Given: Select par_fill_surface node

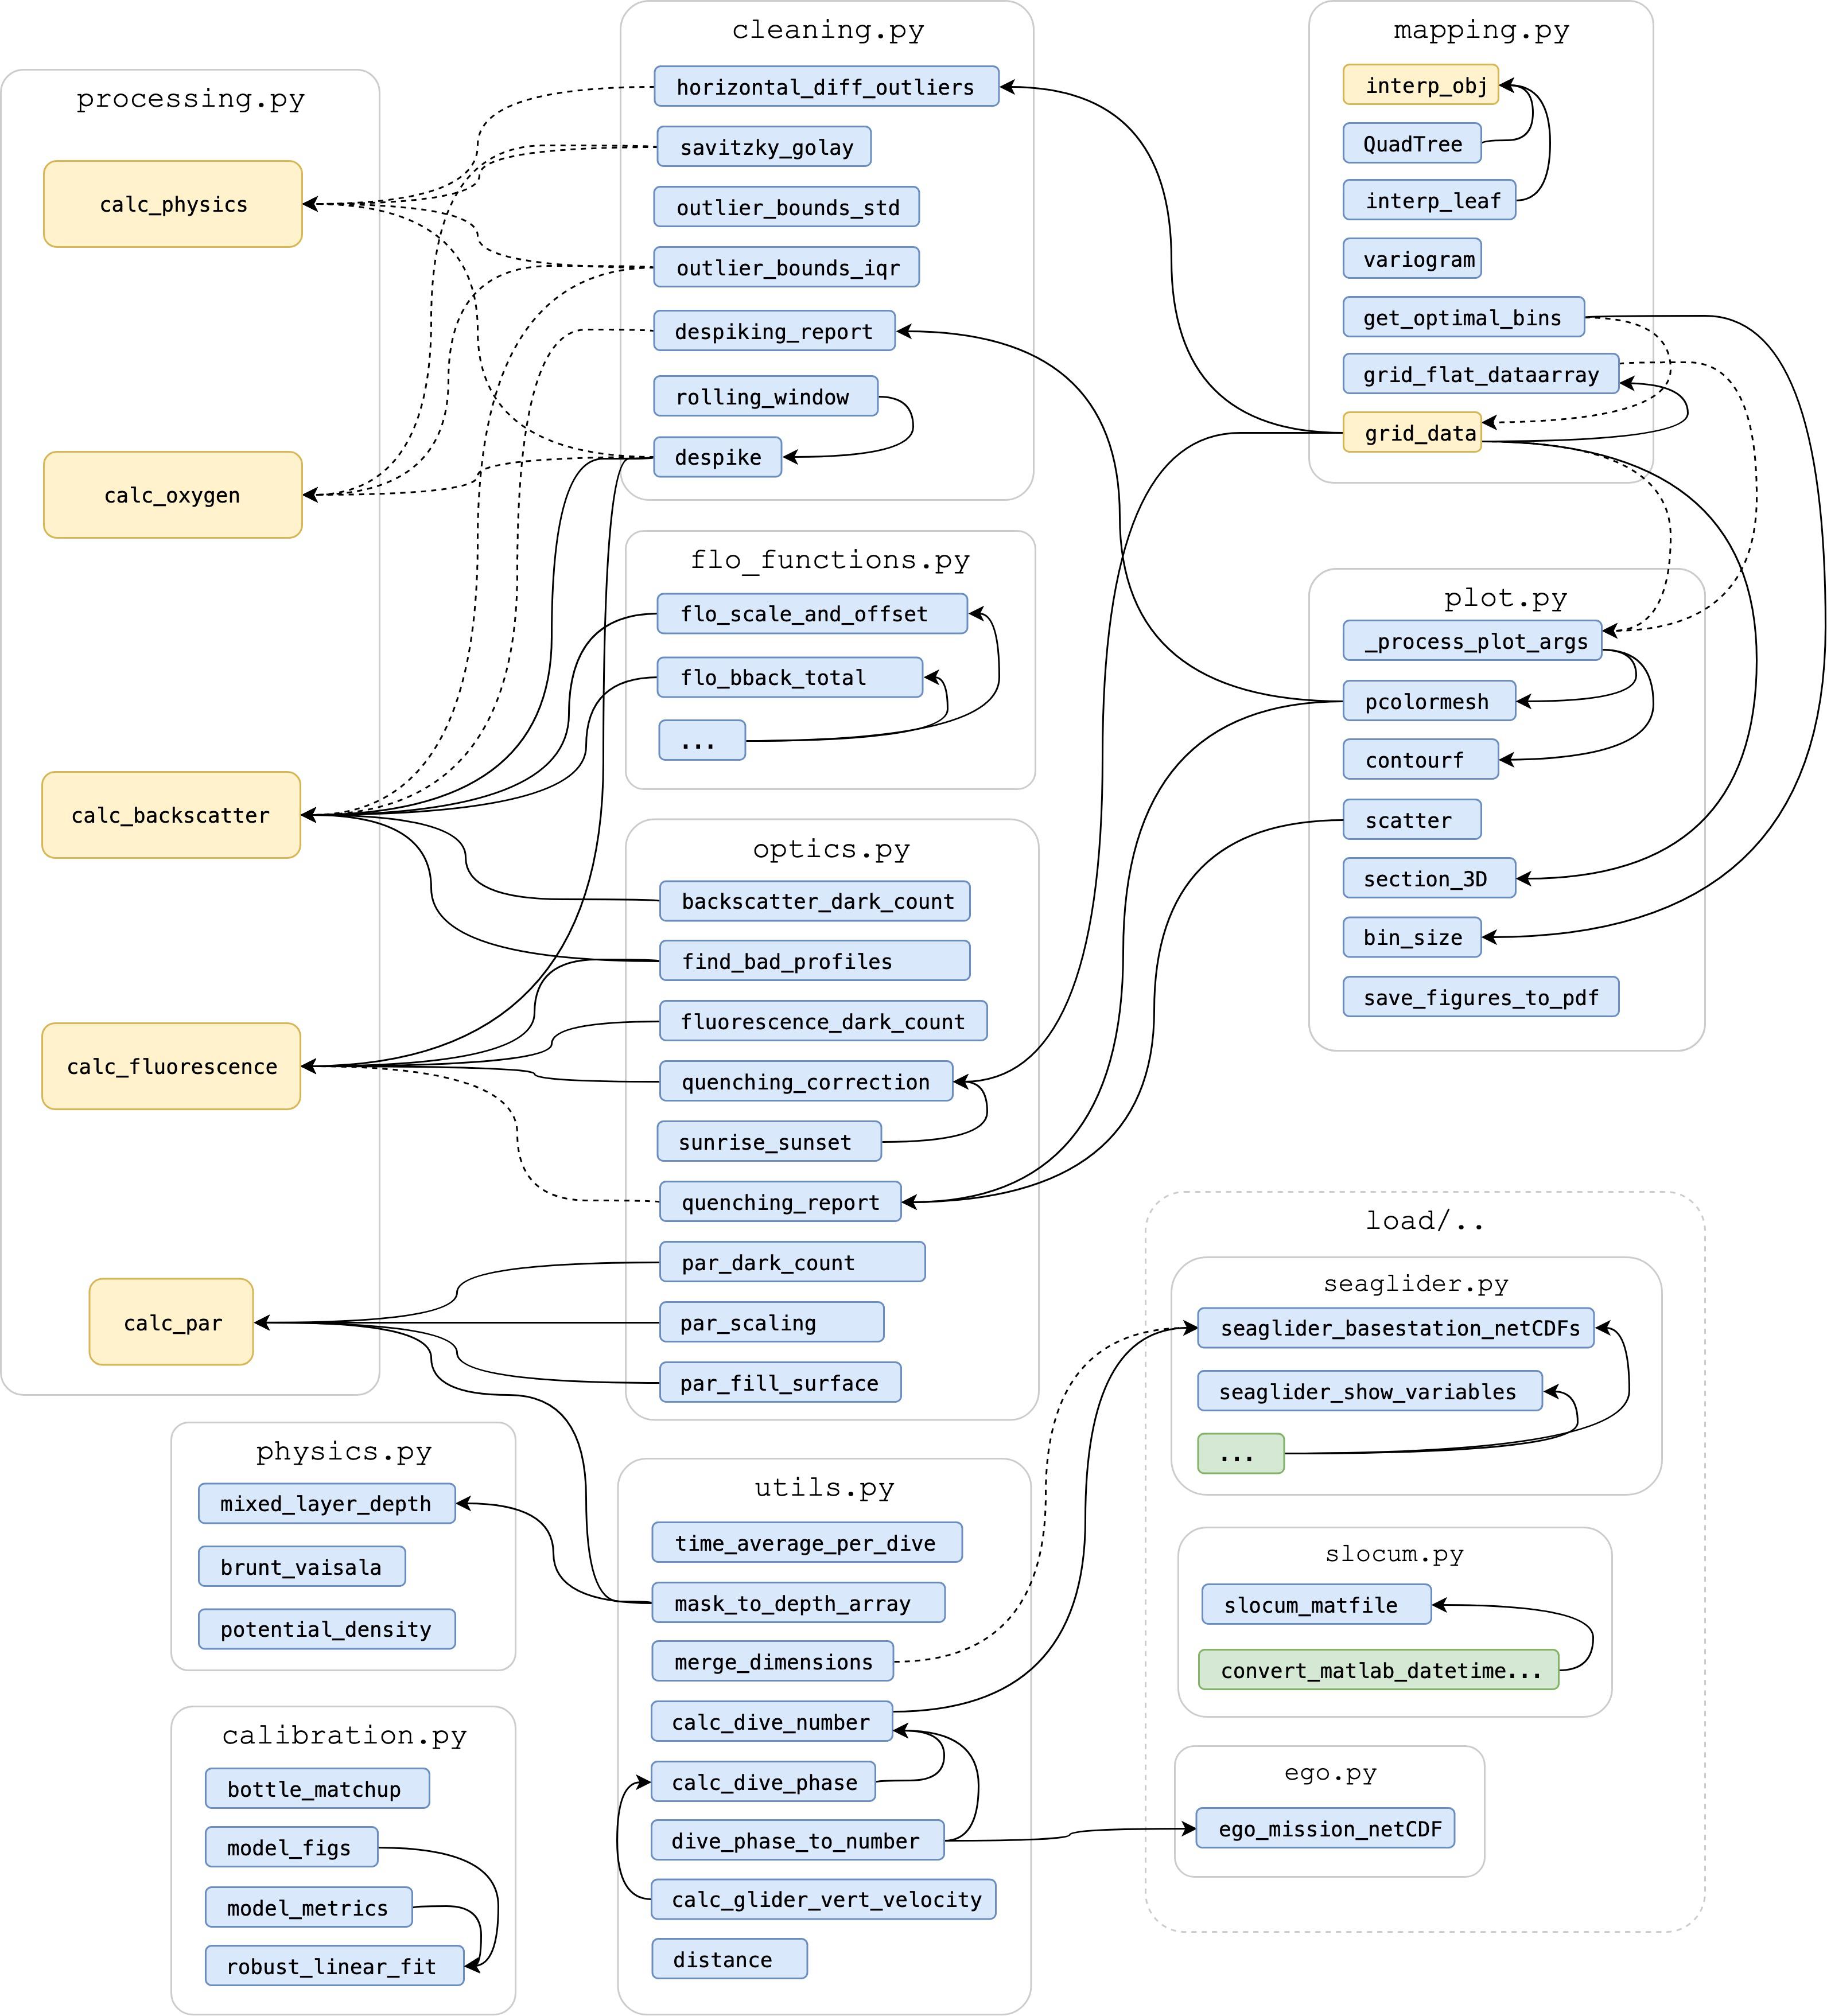Looking at the screenshot, I should click(x=780, y=1382).
